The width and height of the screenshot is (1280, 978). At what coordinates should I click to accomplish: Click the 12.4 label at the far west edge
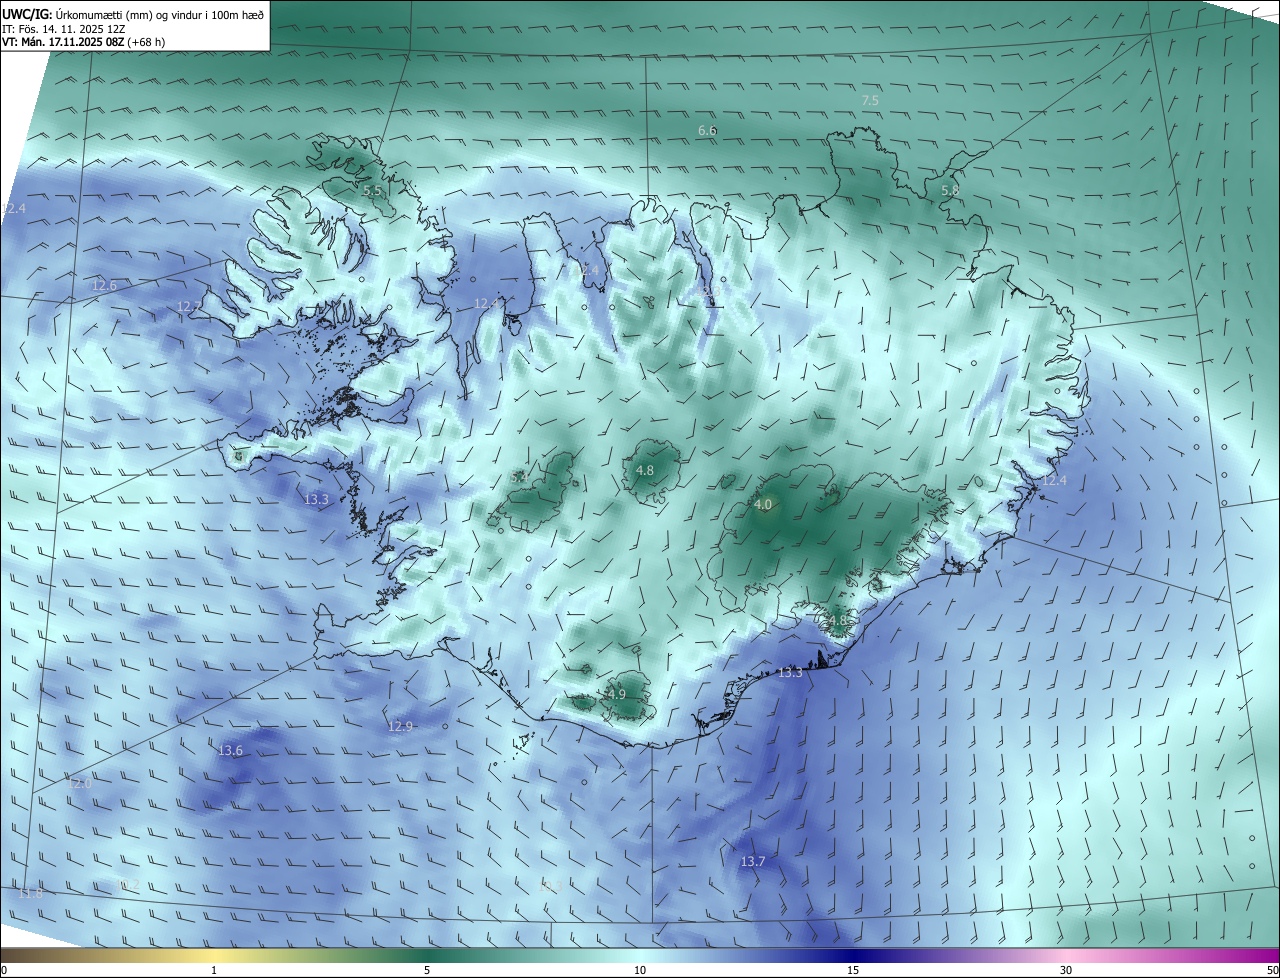pyautogui.click(x=14, y=208)
